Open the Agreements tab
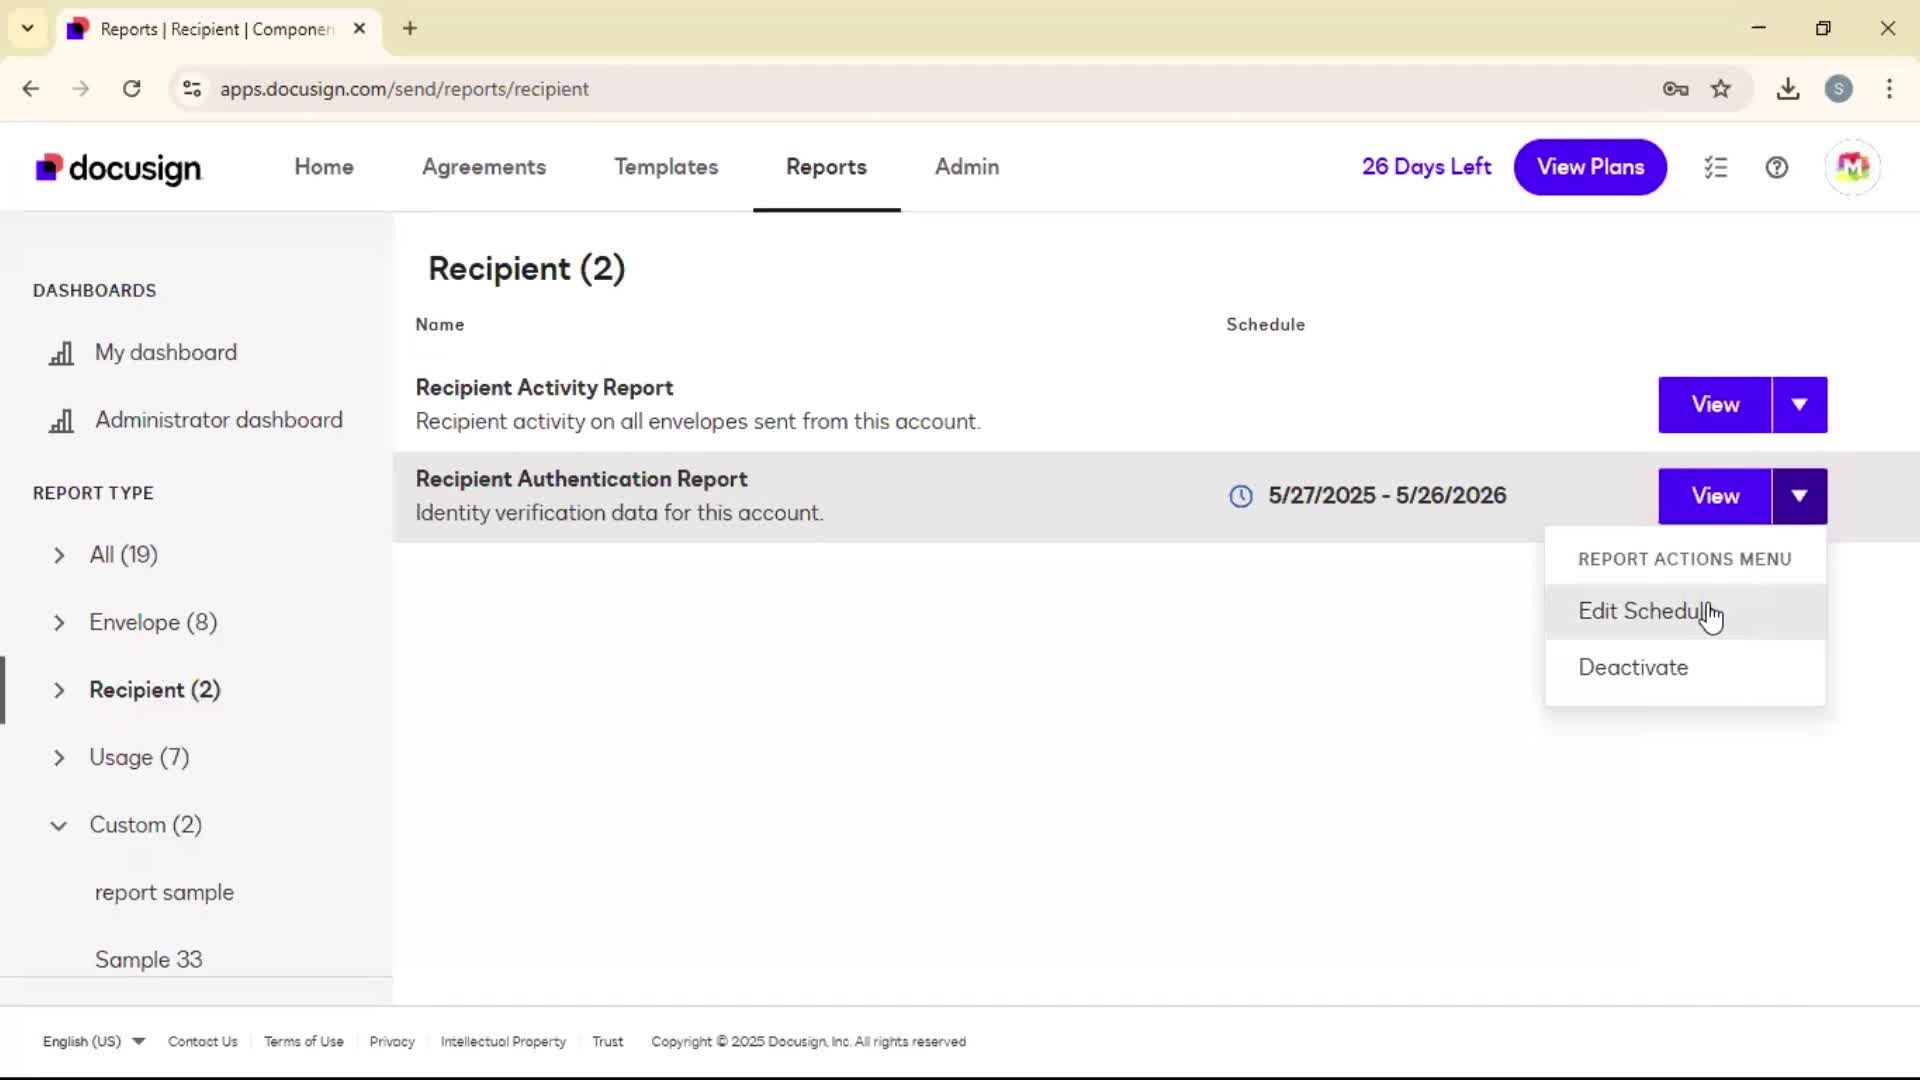1920x1080 pixels. point(484,167)
